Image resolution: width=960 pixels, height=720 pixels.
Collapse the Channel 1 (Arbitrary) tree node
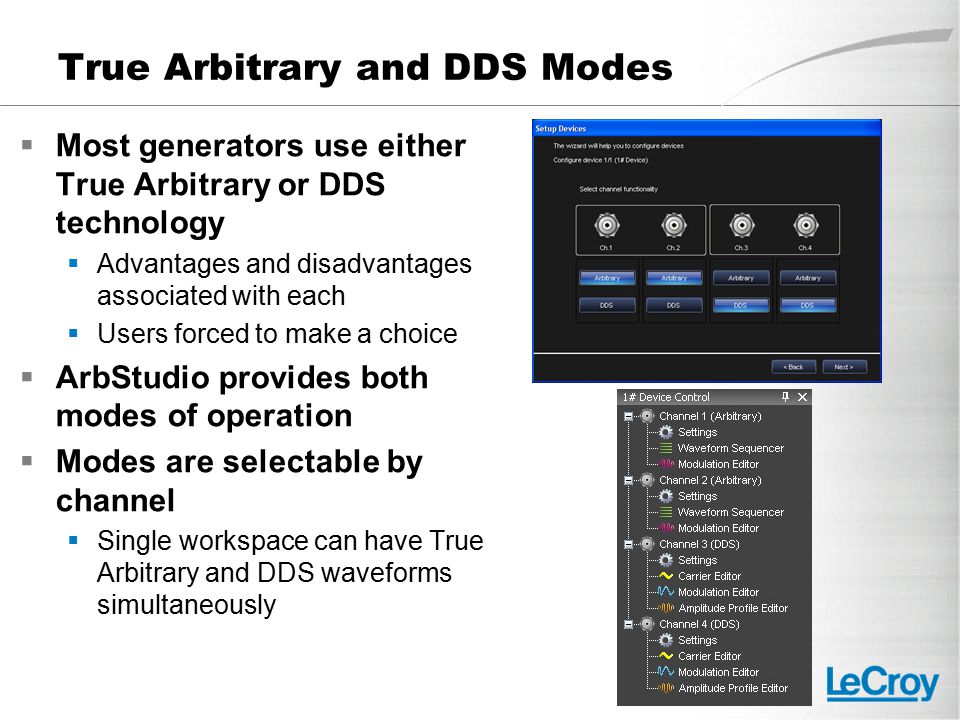point(628,416)
